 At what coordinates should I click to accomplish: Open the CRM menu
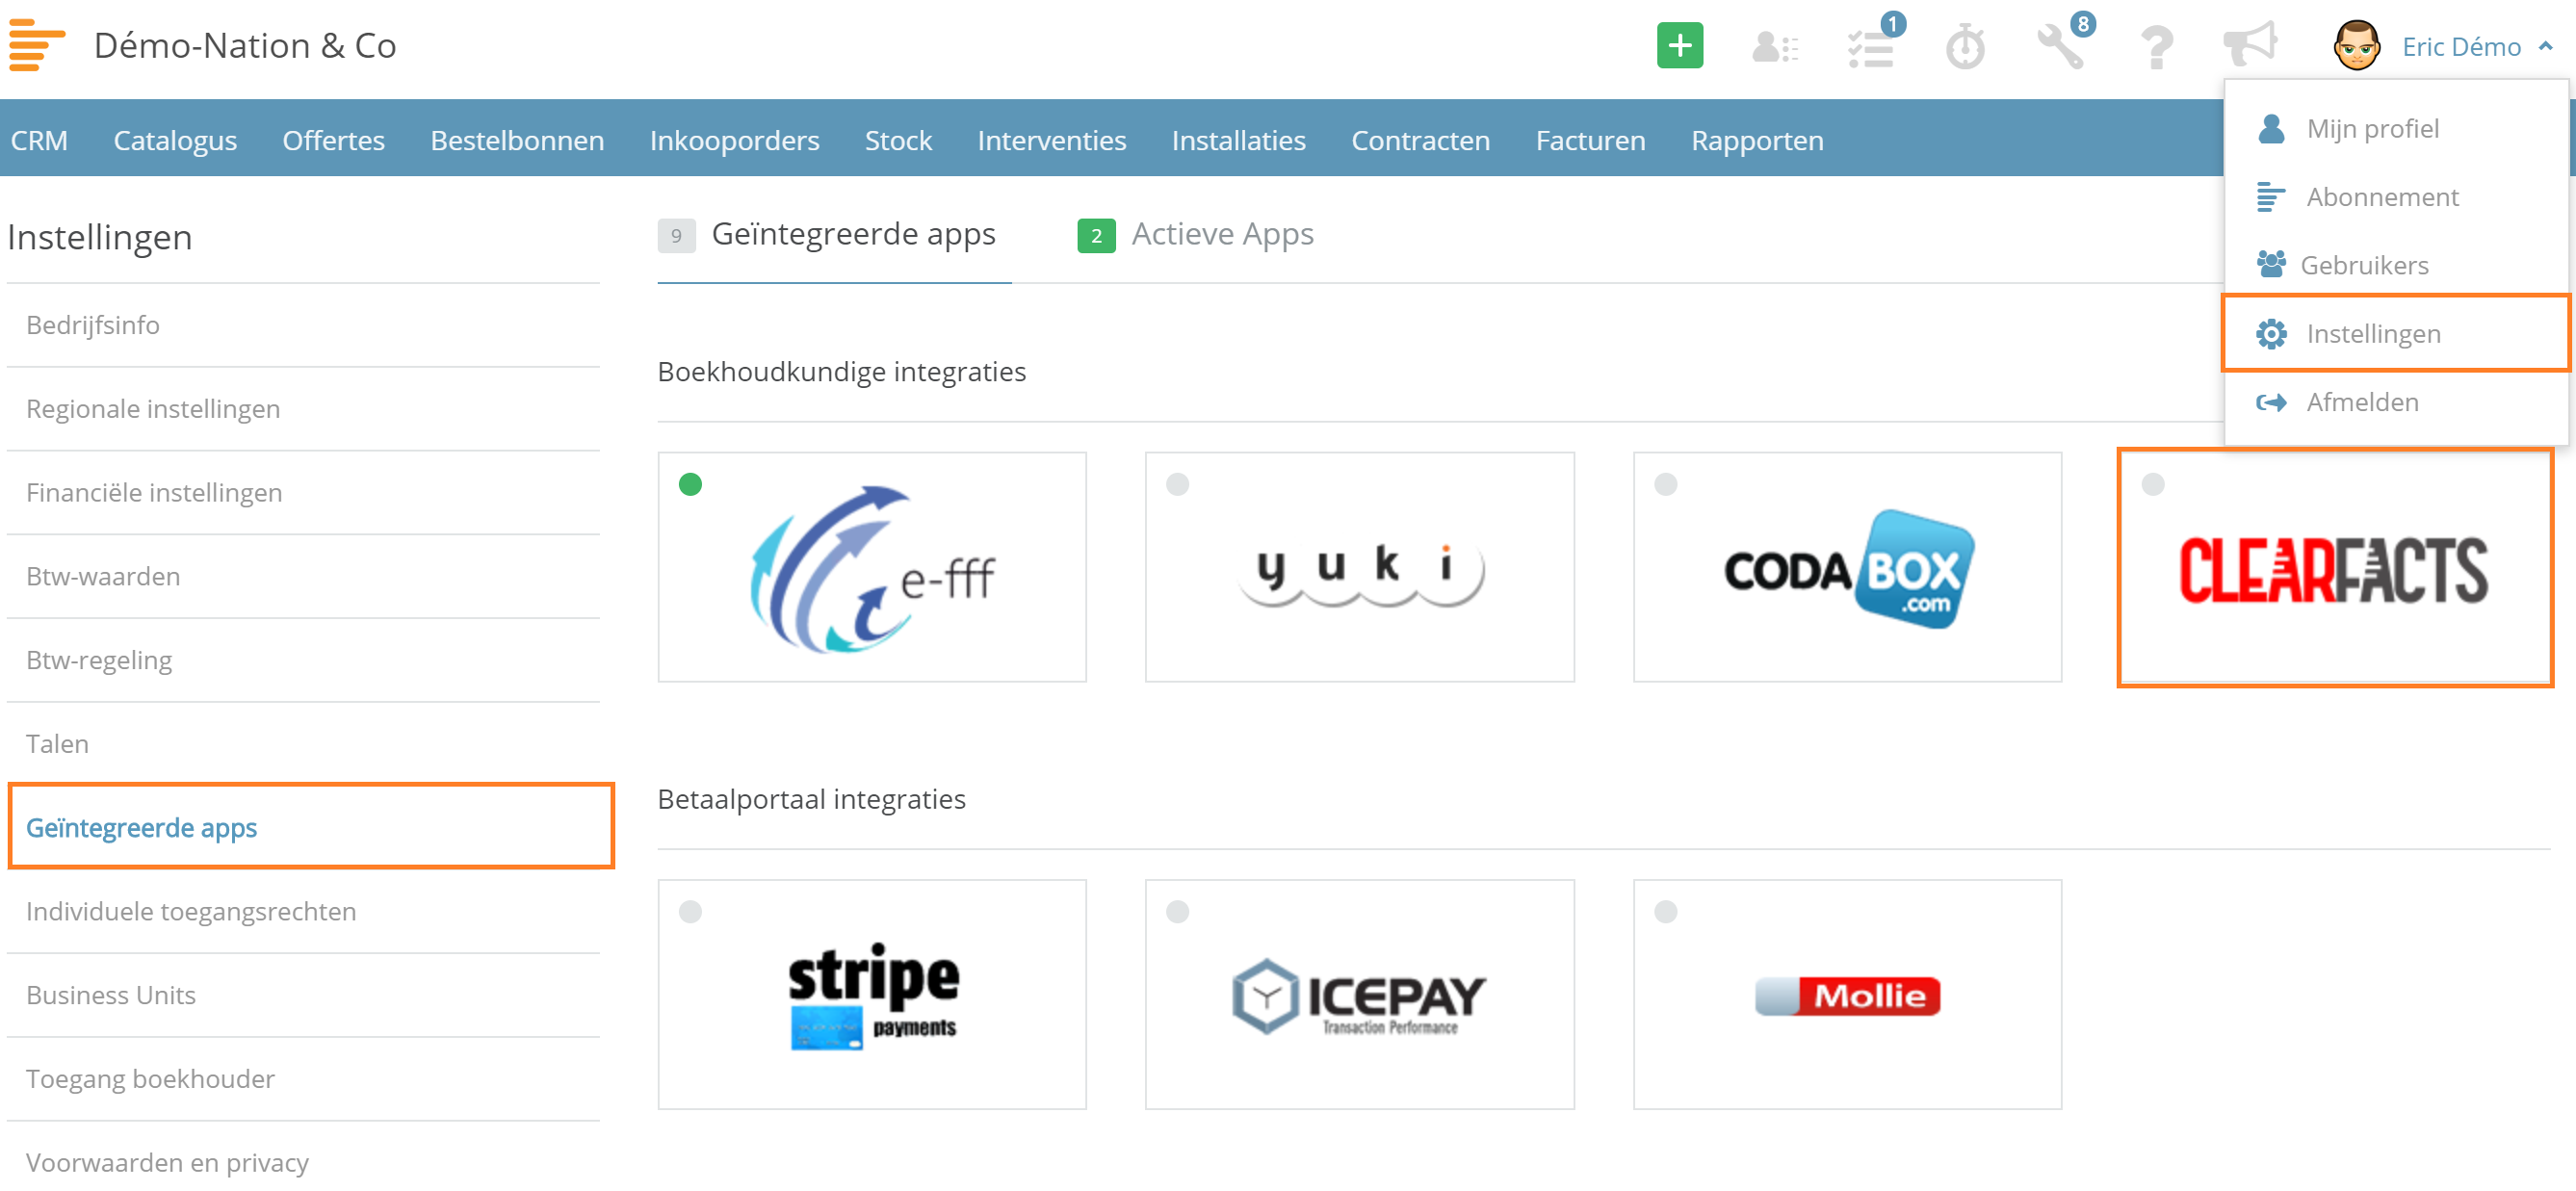pos(39,140)
